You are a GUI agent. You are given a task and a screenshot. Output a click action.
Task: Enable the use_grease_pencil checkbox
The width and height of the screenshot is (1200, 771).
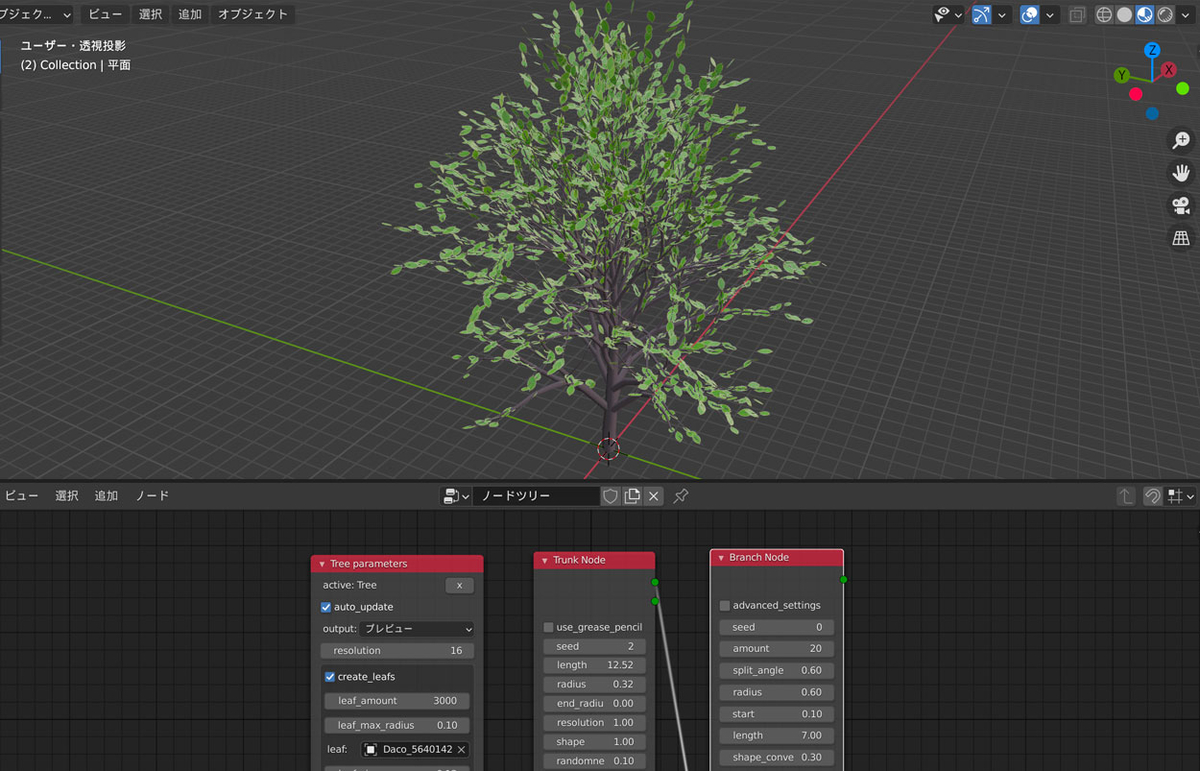point(549,627)
